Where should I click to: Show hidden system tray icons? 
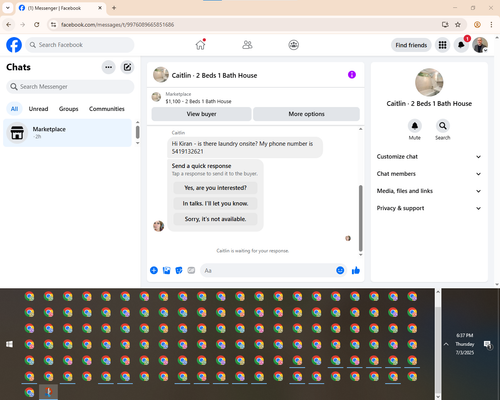[446, 344]
